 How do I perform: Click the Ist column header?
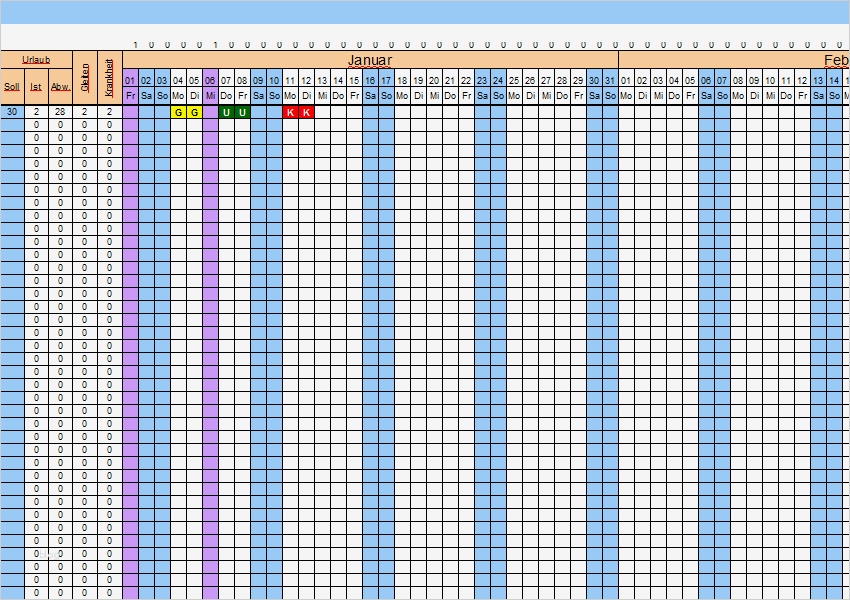37,84
